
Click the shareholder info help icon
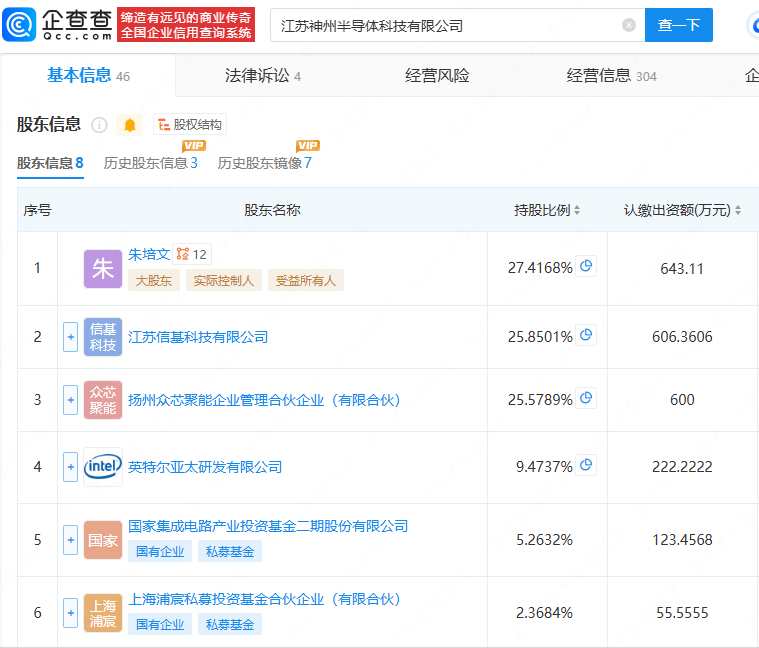click(99, 125)
